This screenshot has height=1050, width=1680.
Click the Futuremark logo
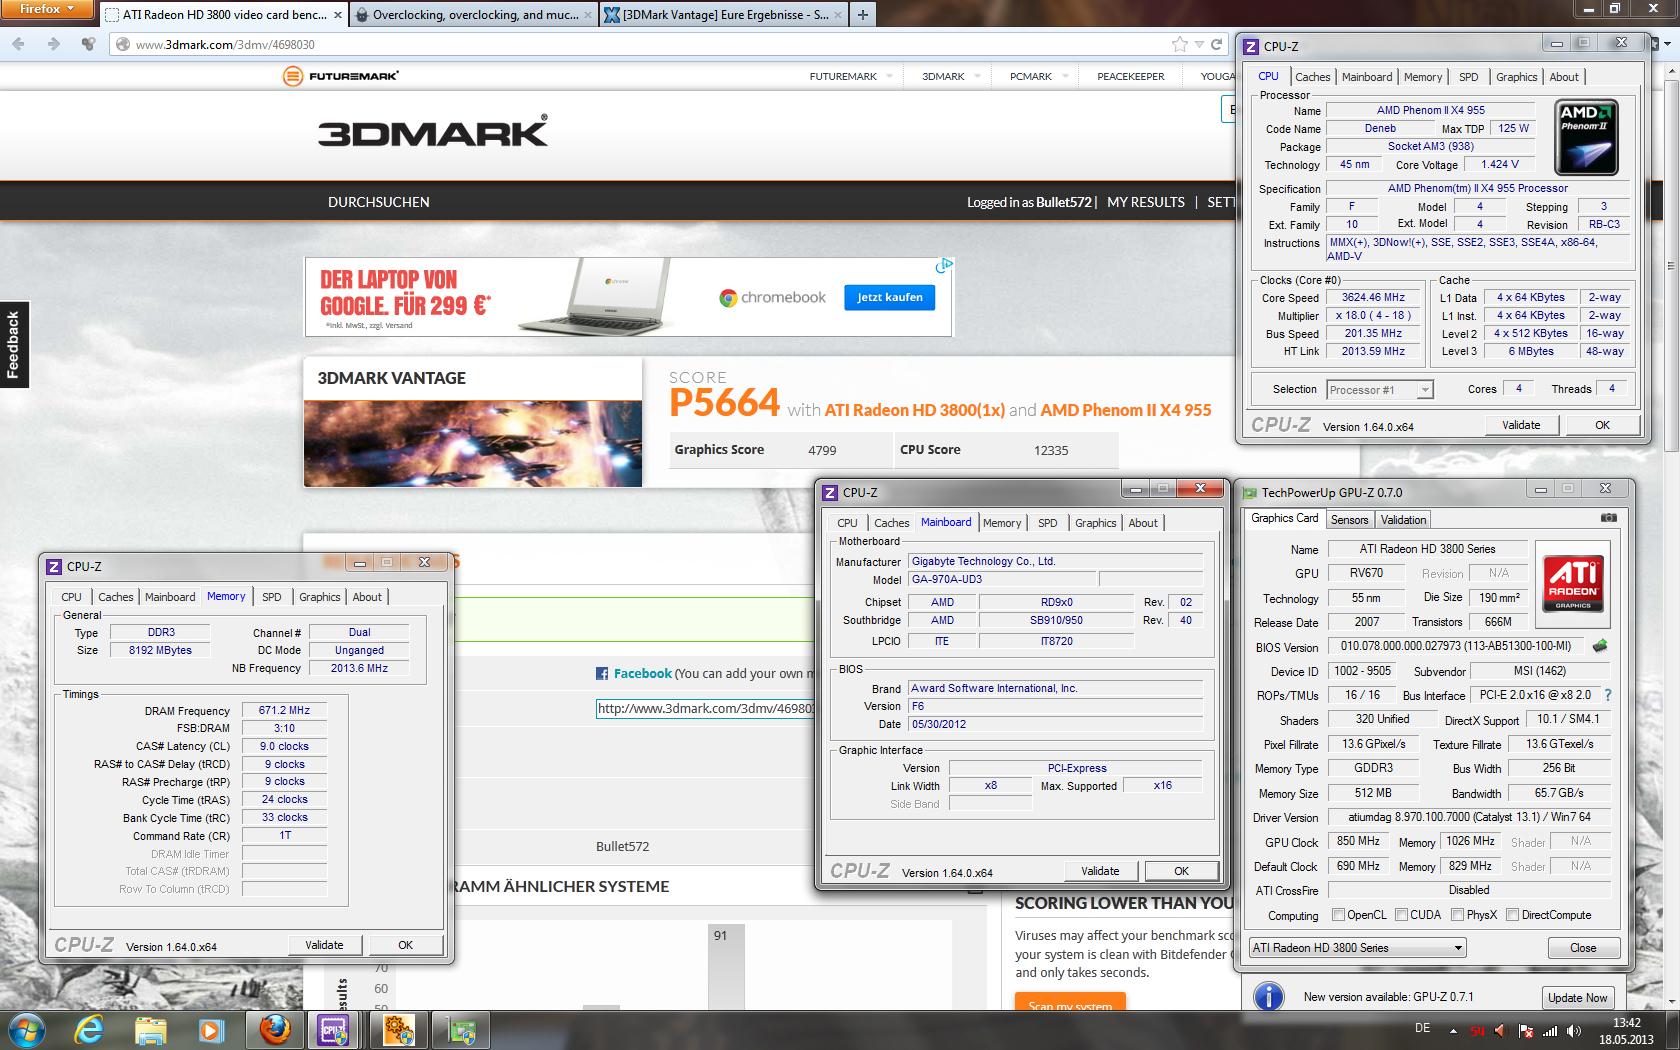341,76
